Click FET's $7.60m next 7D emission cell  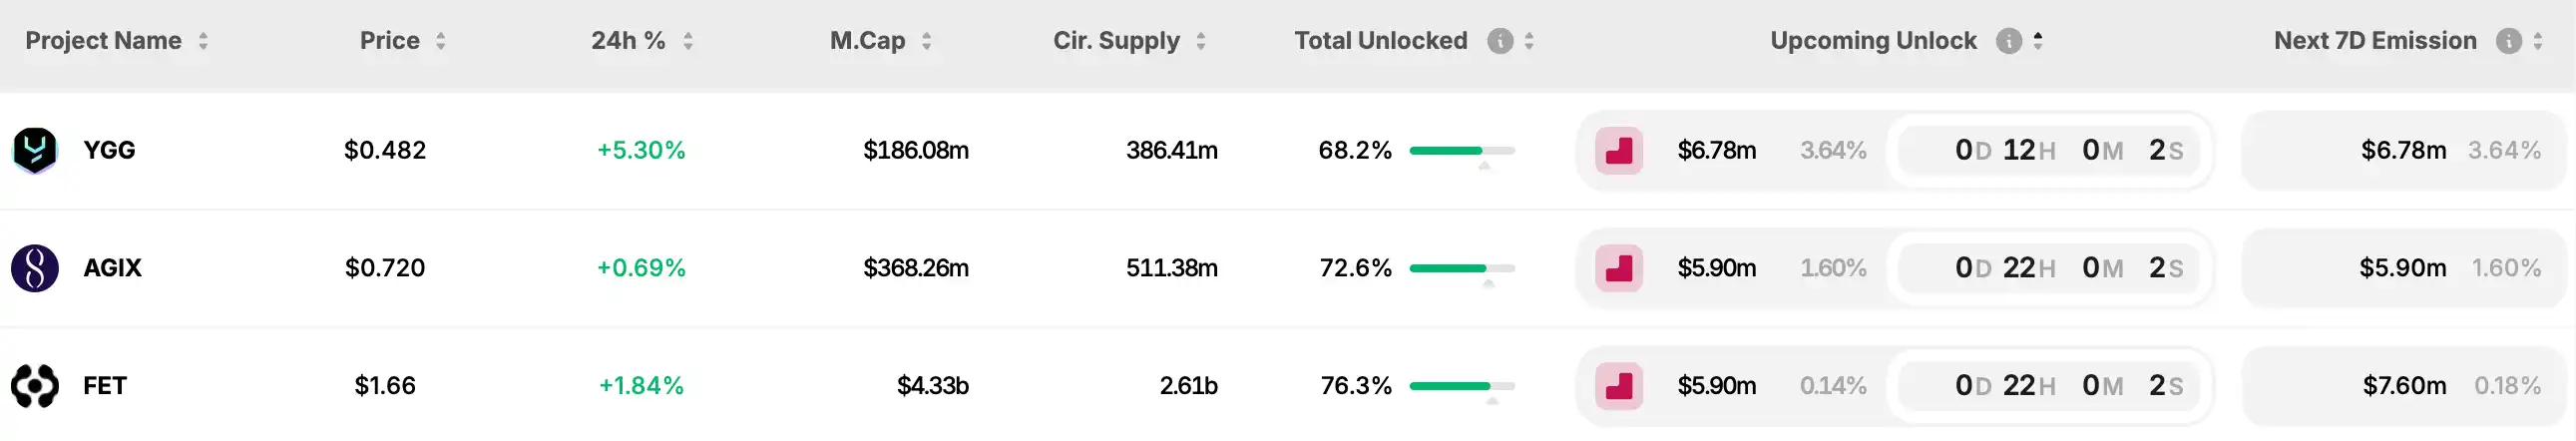tap(2403, 386)
